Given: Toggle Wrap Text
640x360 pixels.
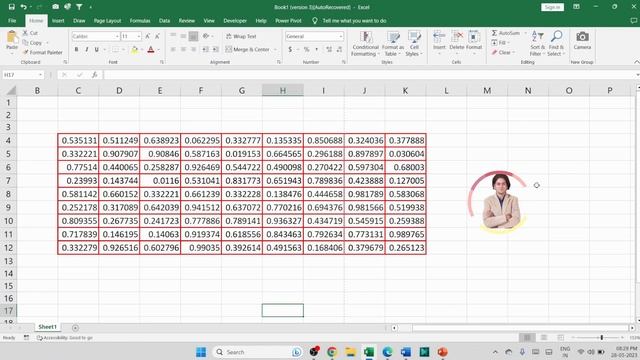Looking at the screenshot, I should (241, 36).
